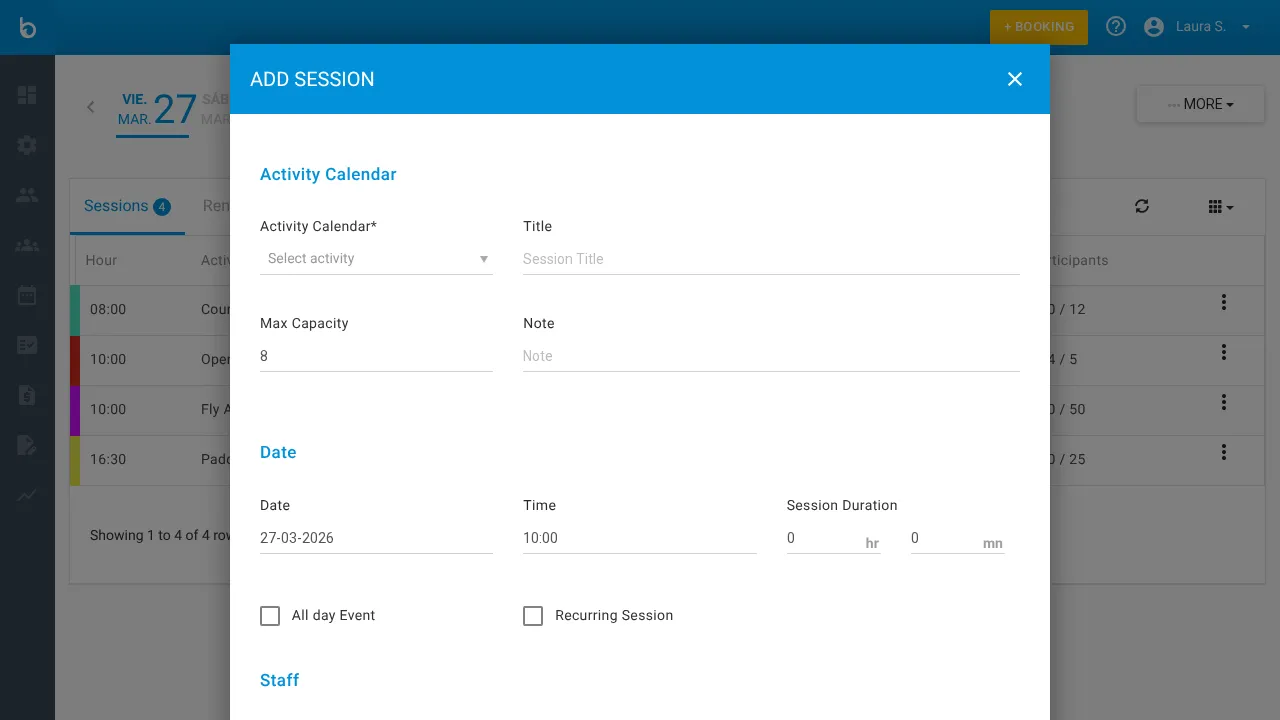Refresh the sessions list

(1142, 206)
